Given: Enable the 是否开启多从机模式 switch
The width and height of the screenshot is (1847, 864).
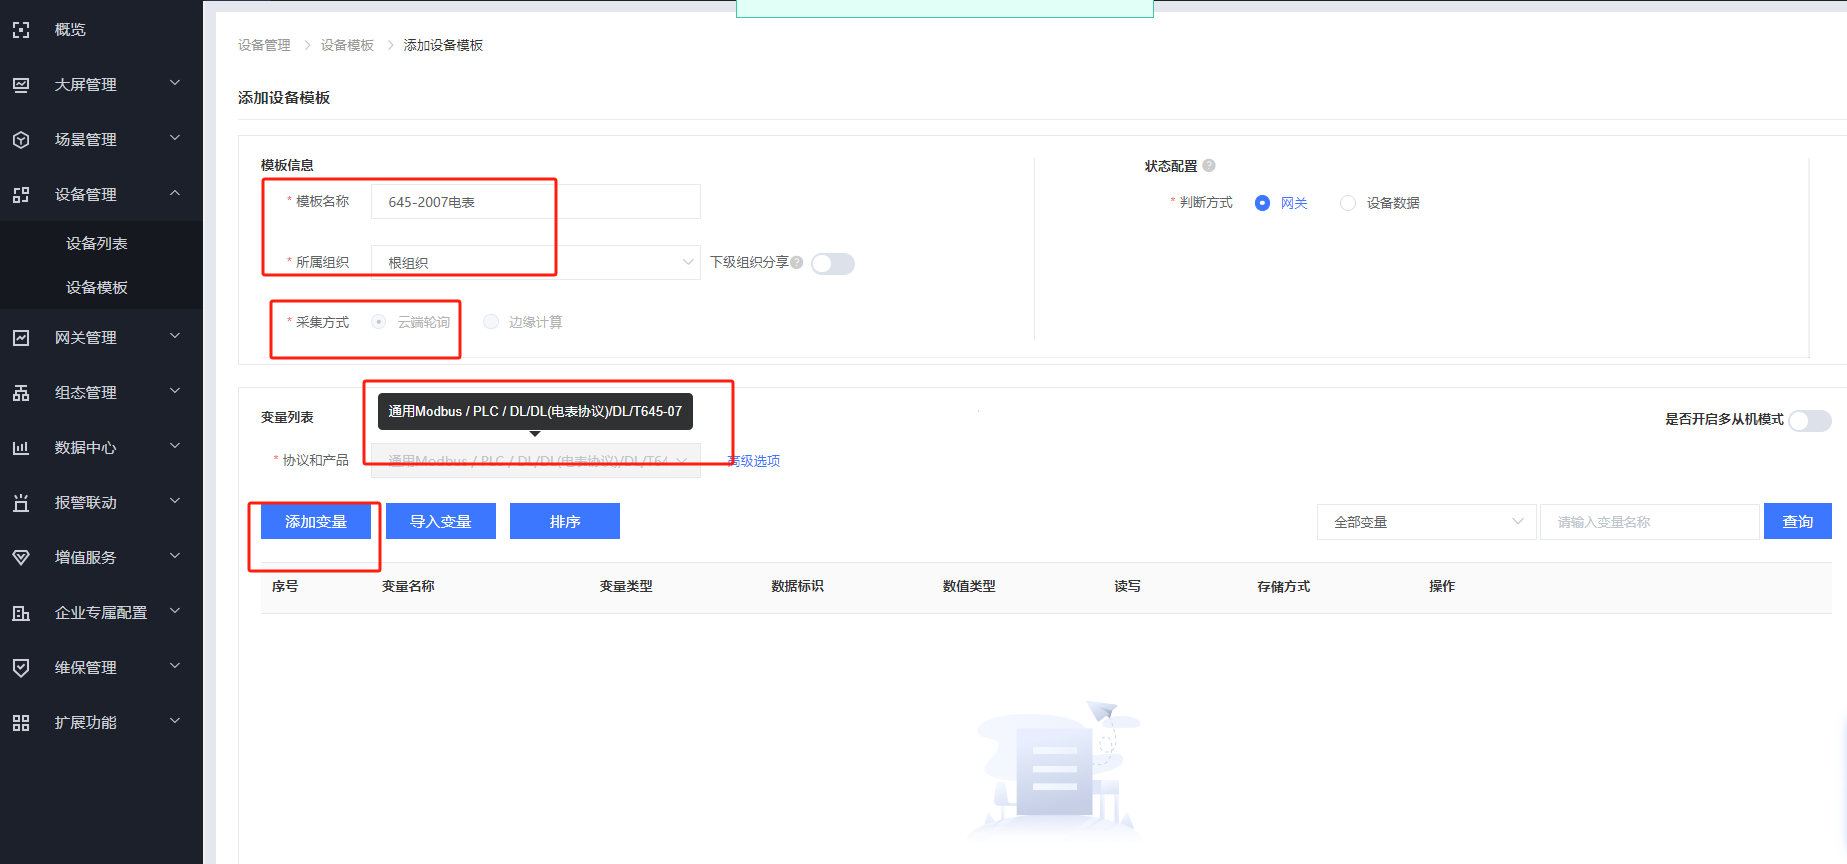Looking at the screenshot, I should 1809,420.
